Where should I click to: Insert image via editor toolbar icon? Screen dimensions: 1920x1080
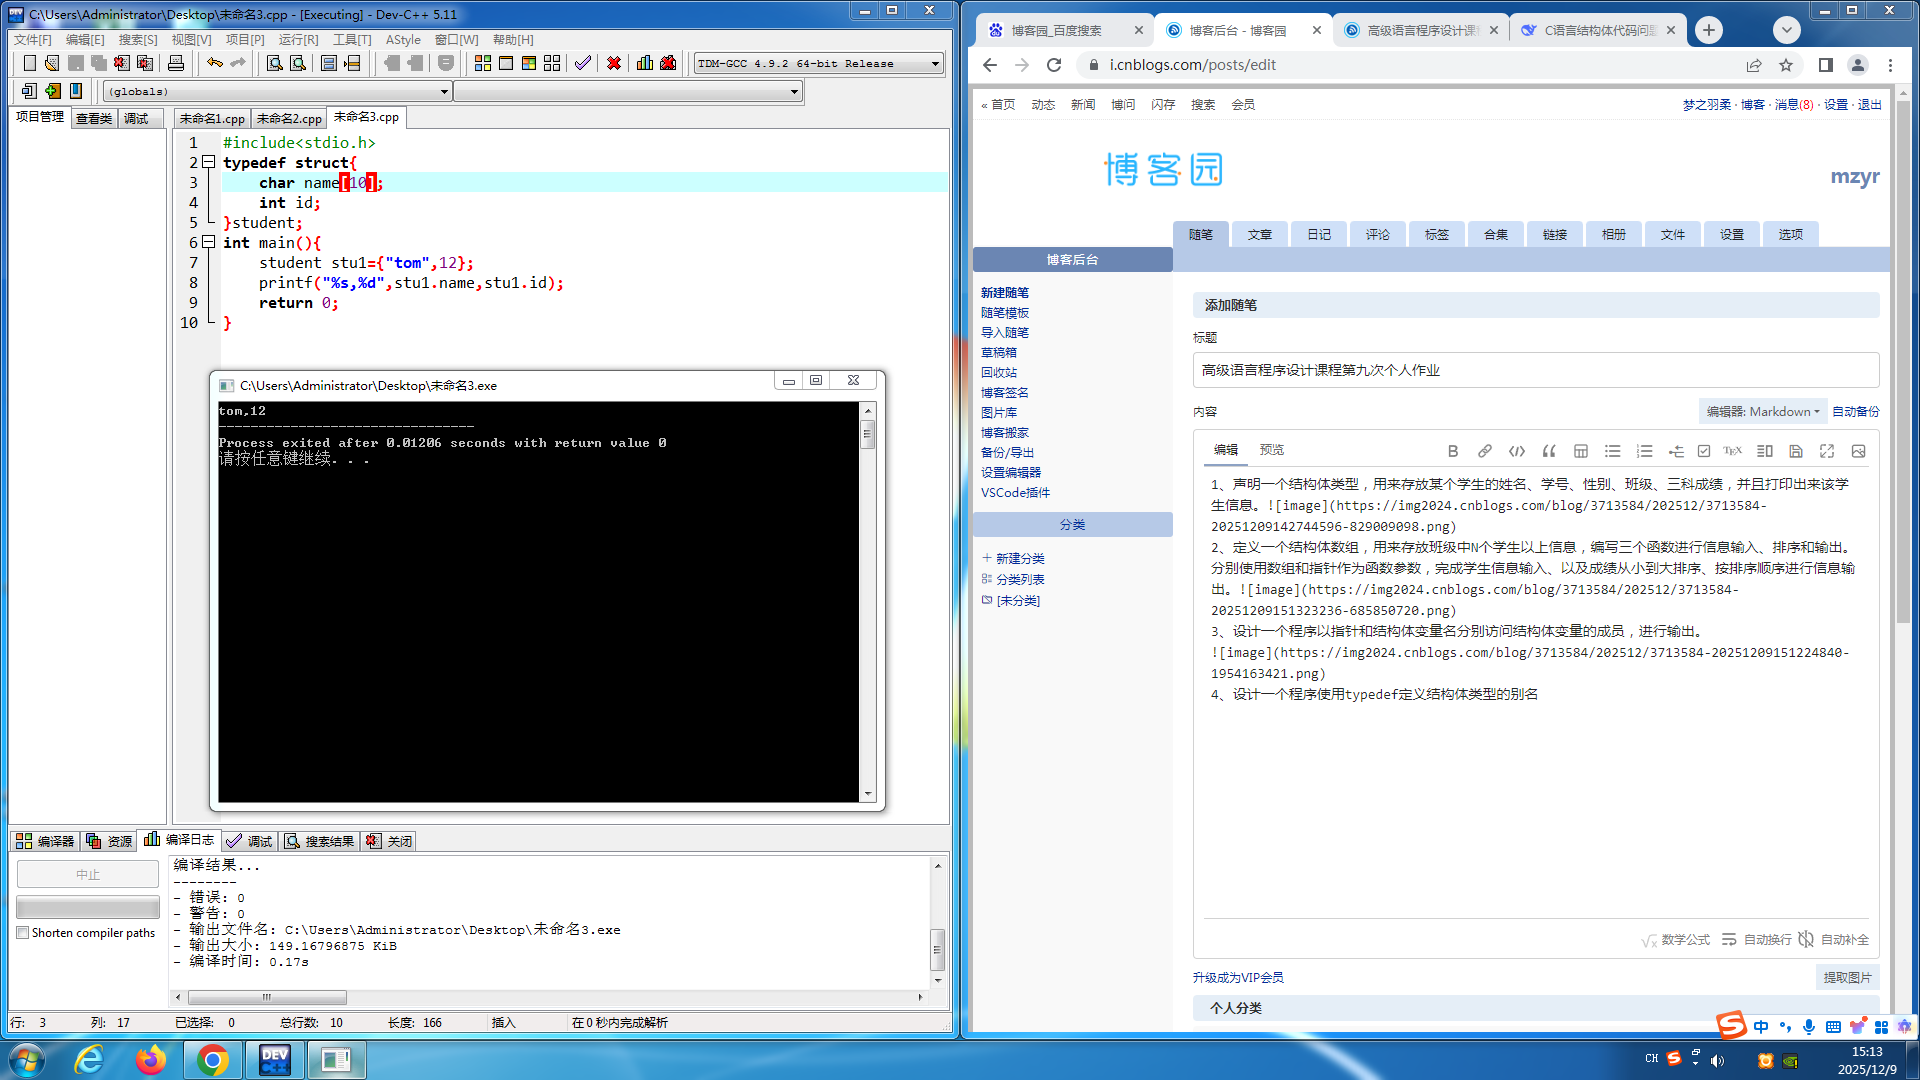point(1858,451)
